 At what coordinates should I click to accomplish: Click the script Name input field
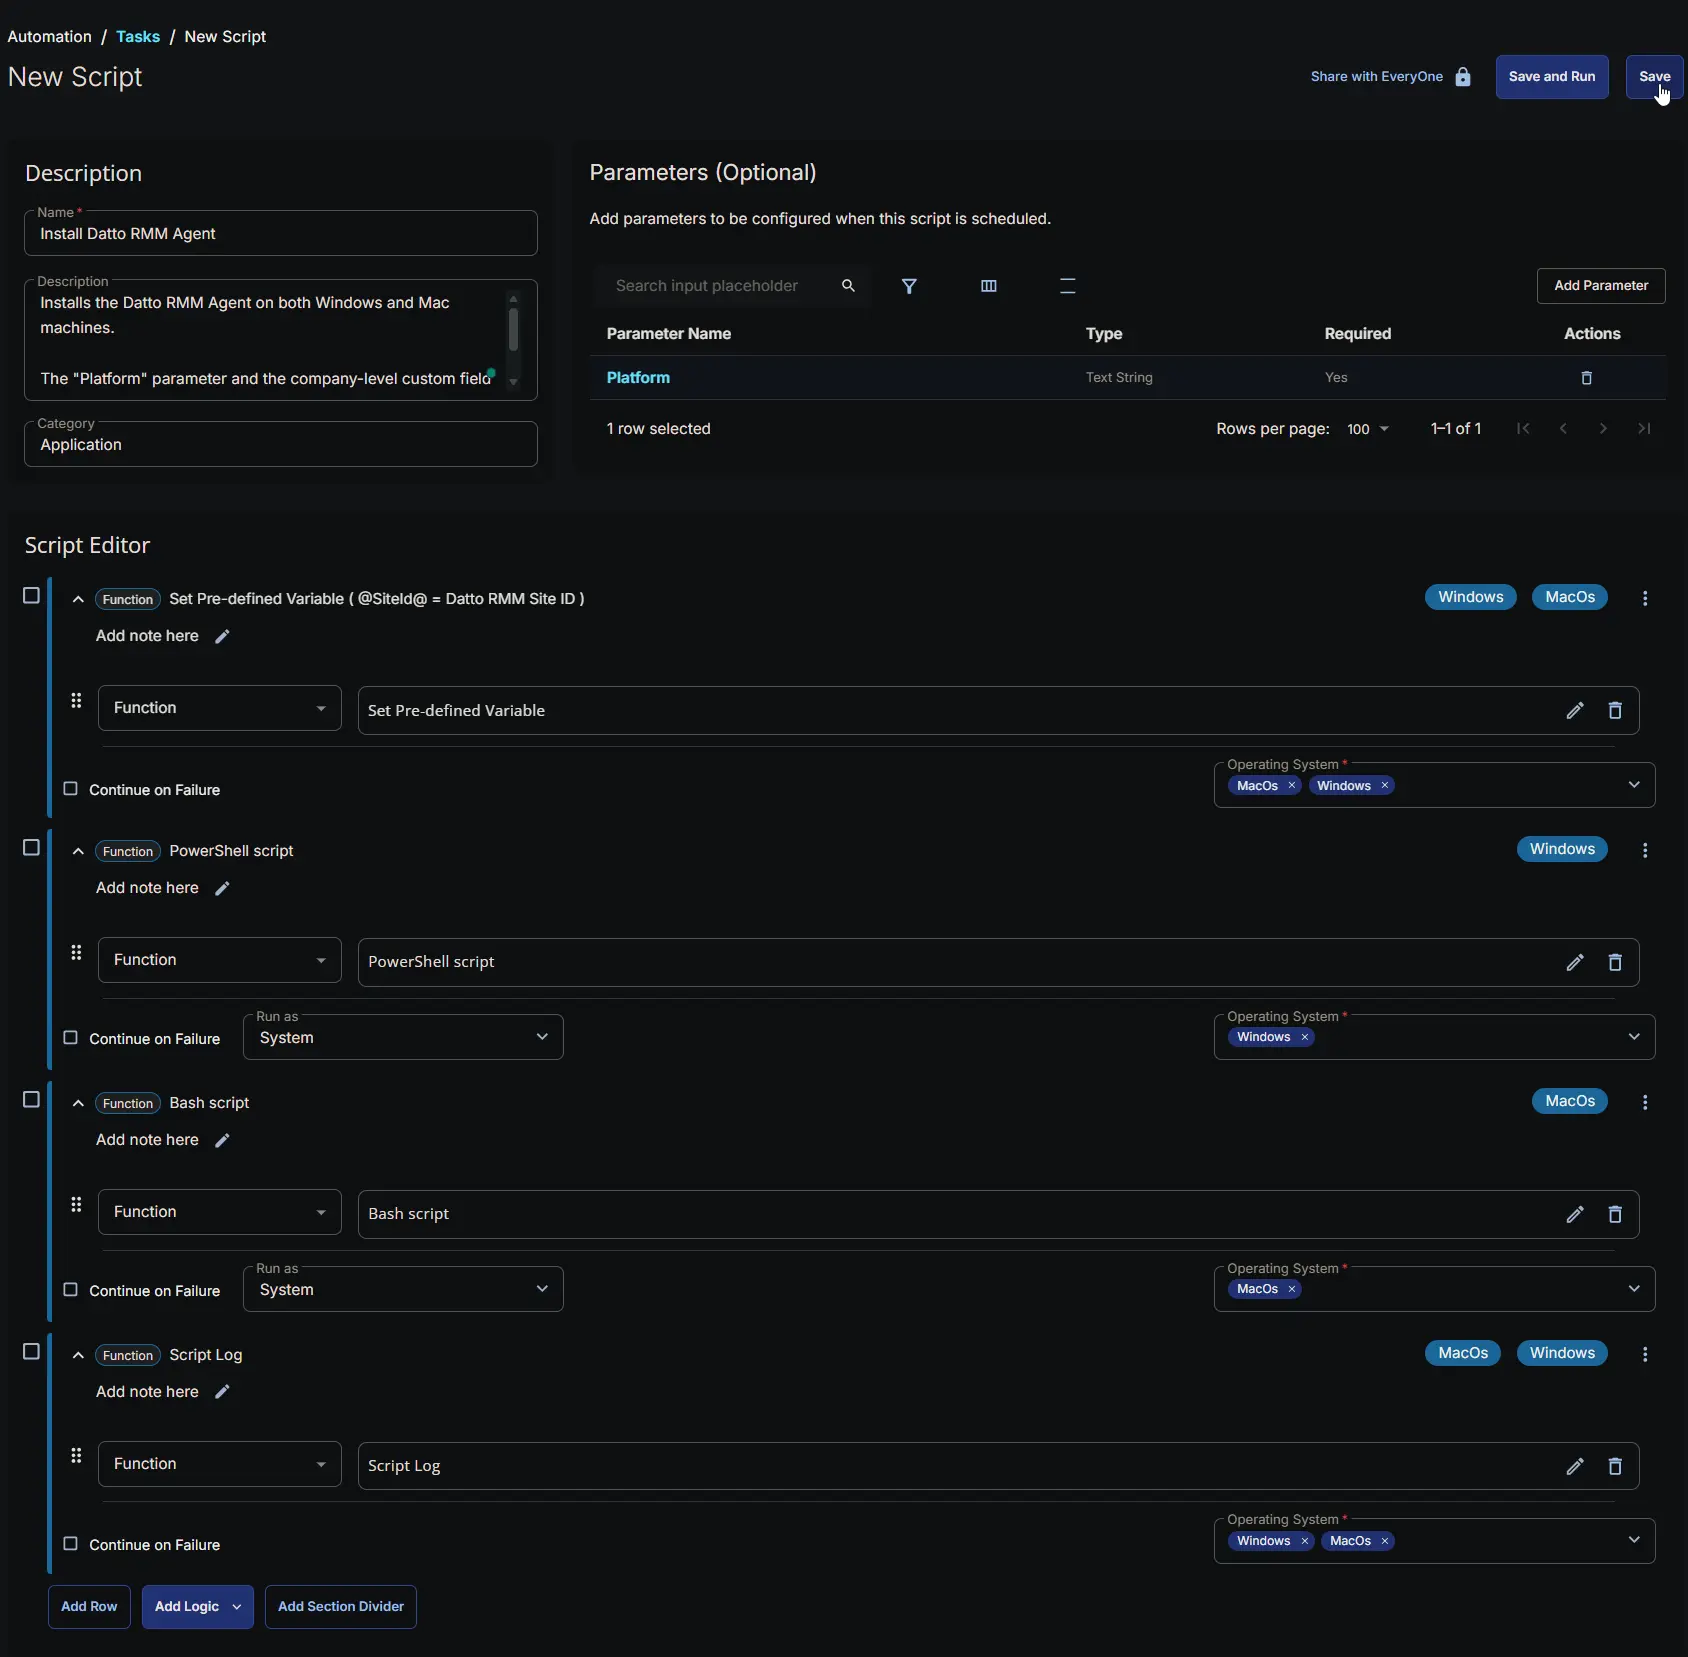pyautogui.click(x=280, y=234)
